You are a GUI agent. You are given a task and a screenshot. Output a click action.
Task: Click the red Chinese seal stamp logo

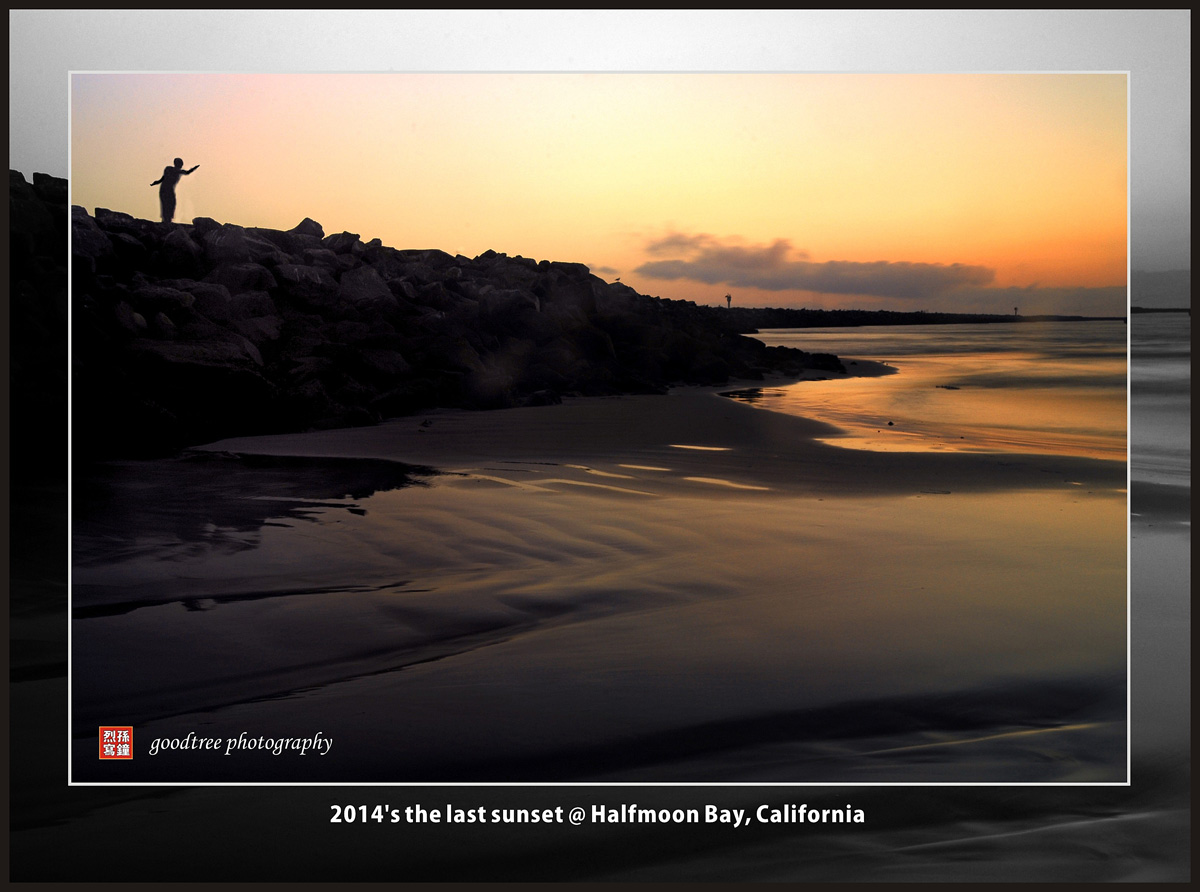tap(116, 743)
